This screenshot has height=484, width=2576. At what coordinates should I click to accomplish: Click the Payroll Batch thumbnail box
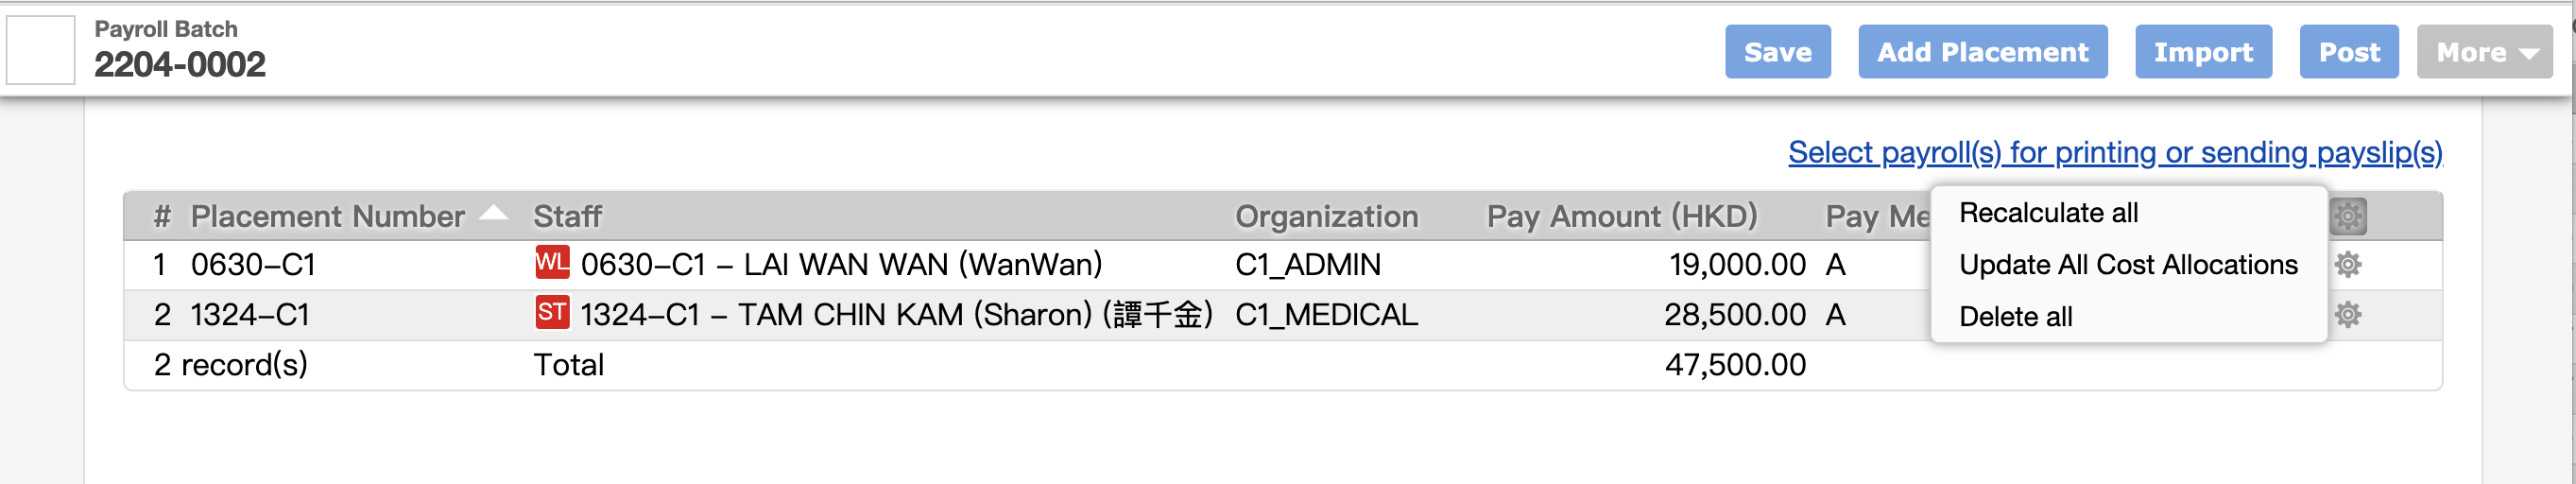point(40,49)
